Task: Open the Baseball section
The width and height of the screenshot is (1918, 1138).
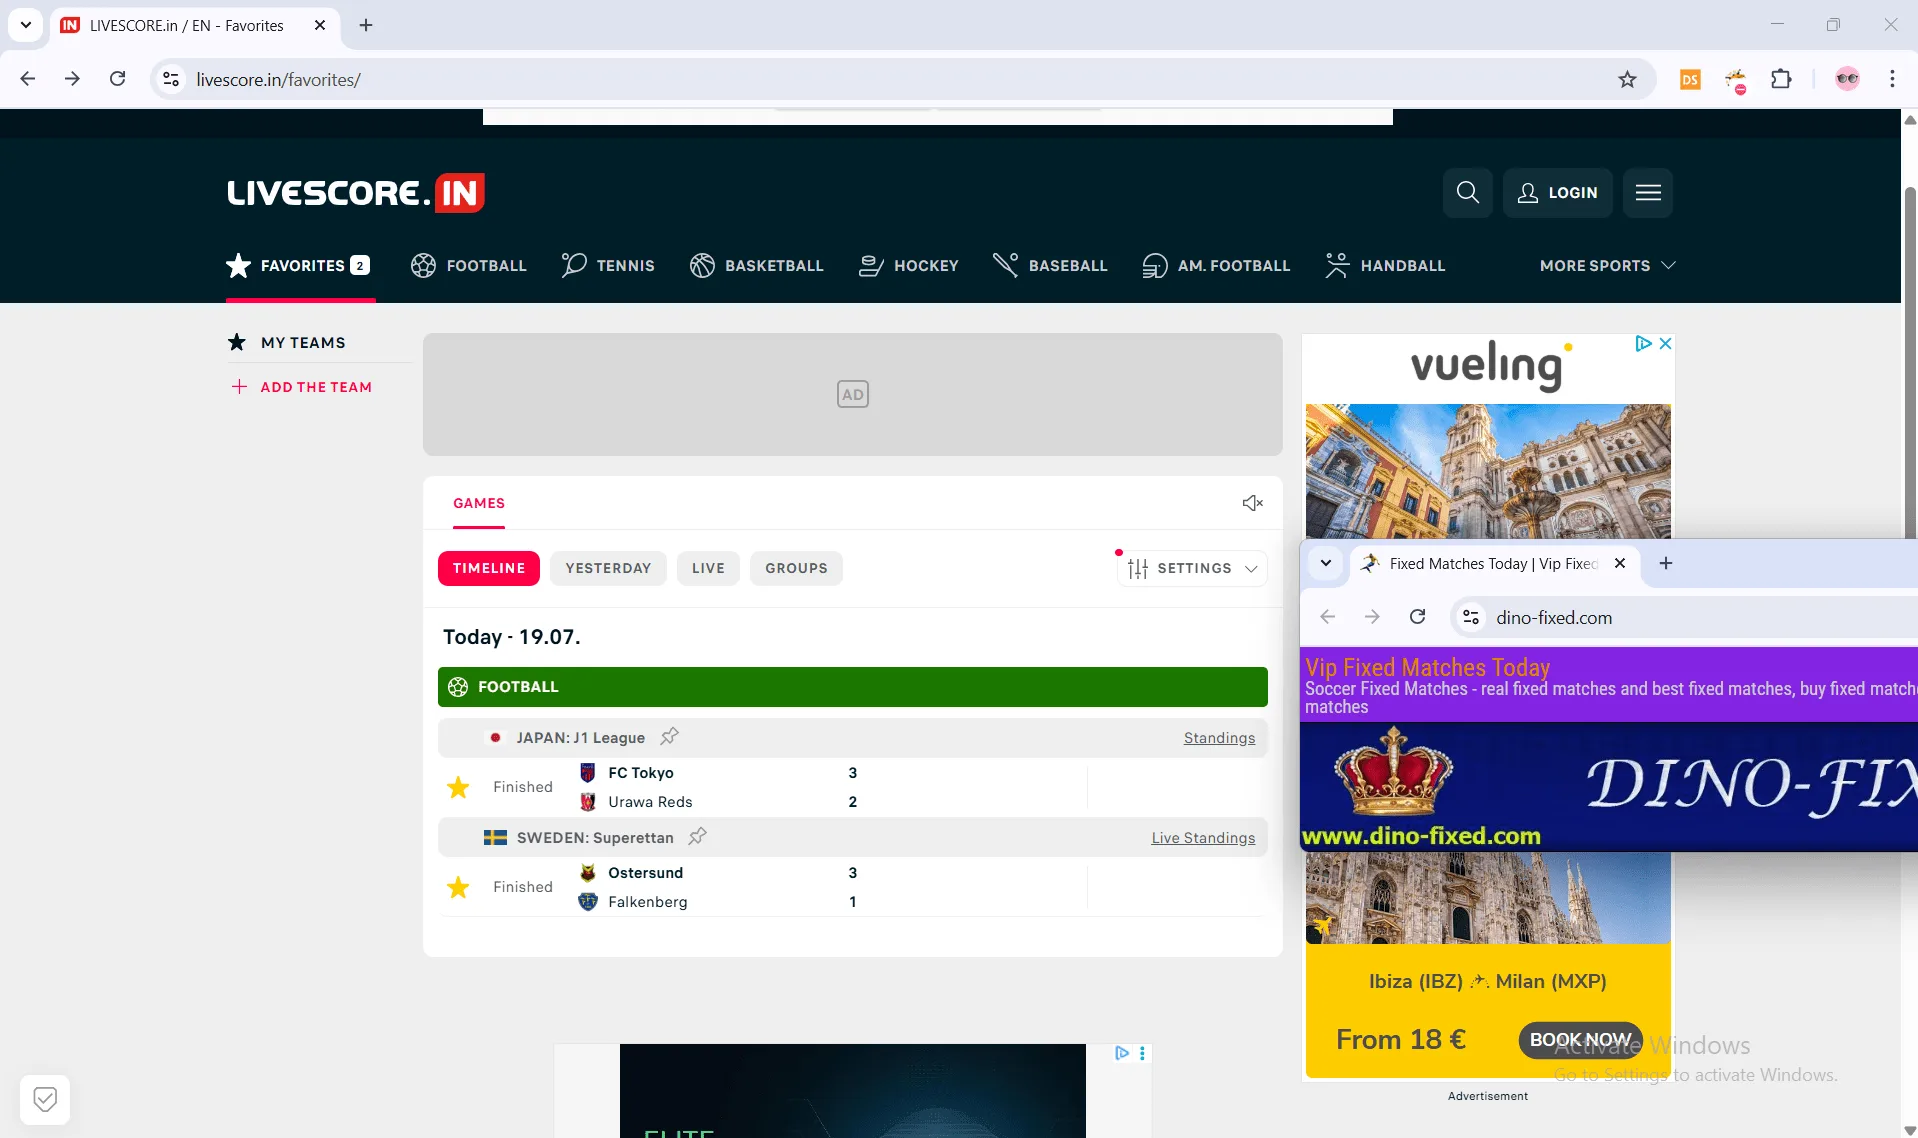Action: [1050, 265]
